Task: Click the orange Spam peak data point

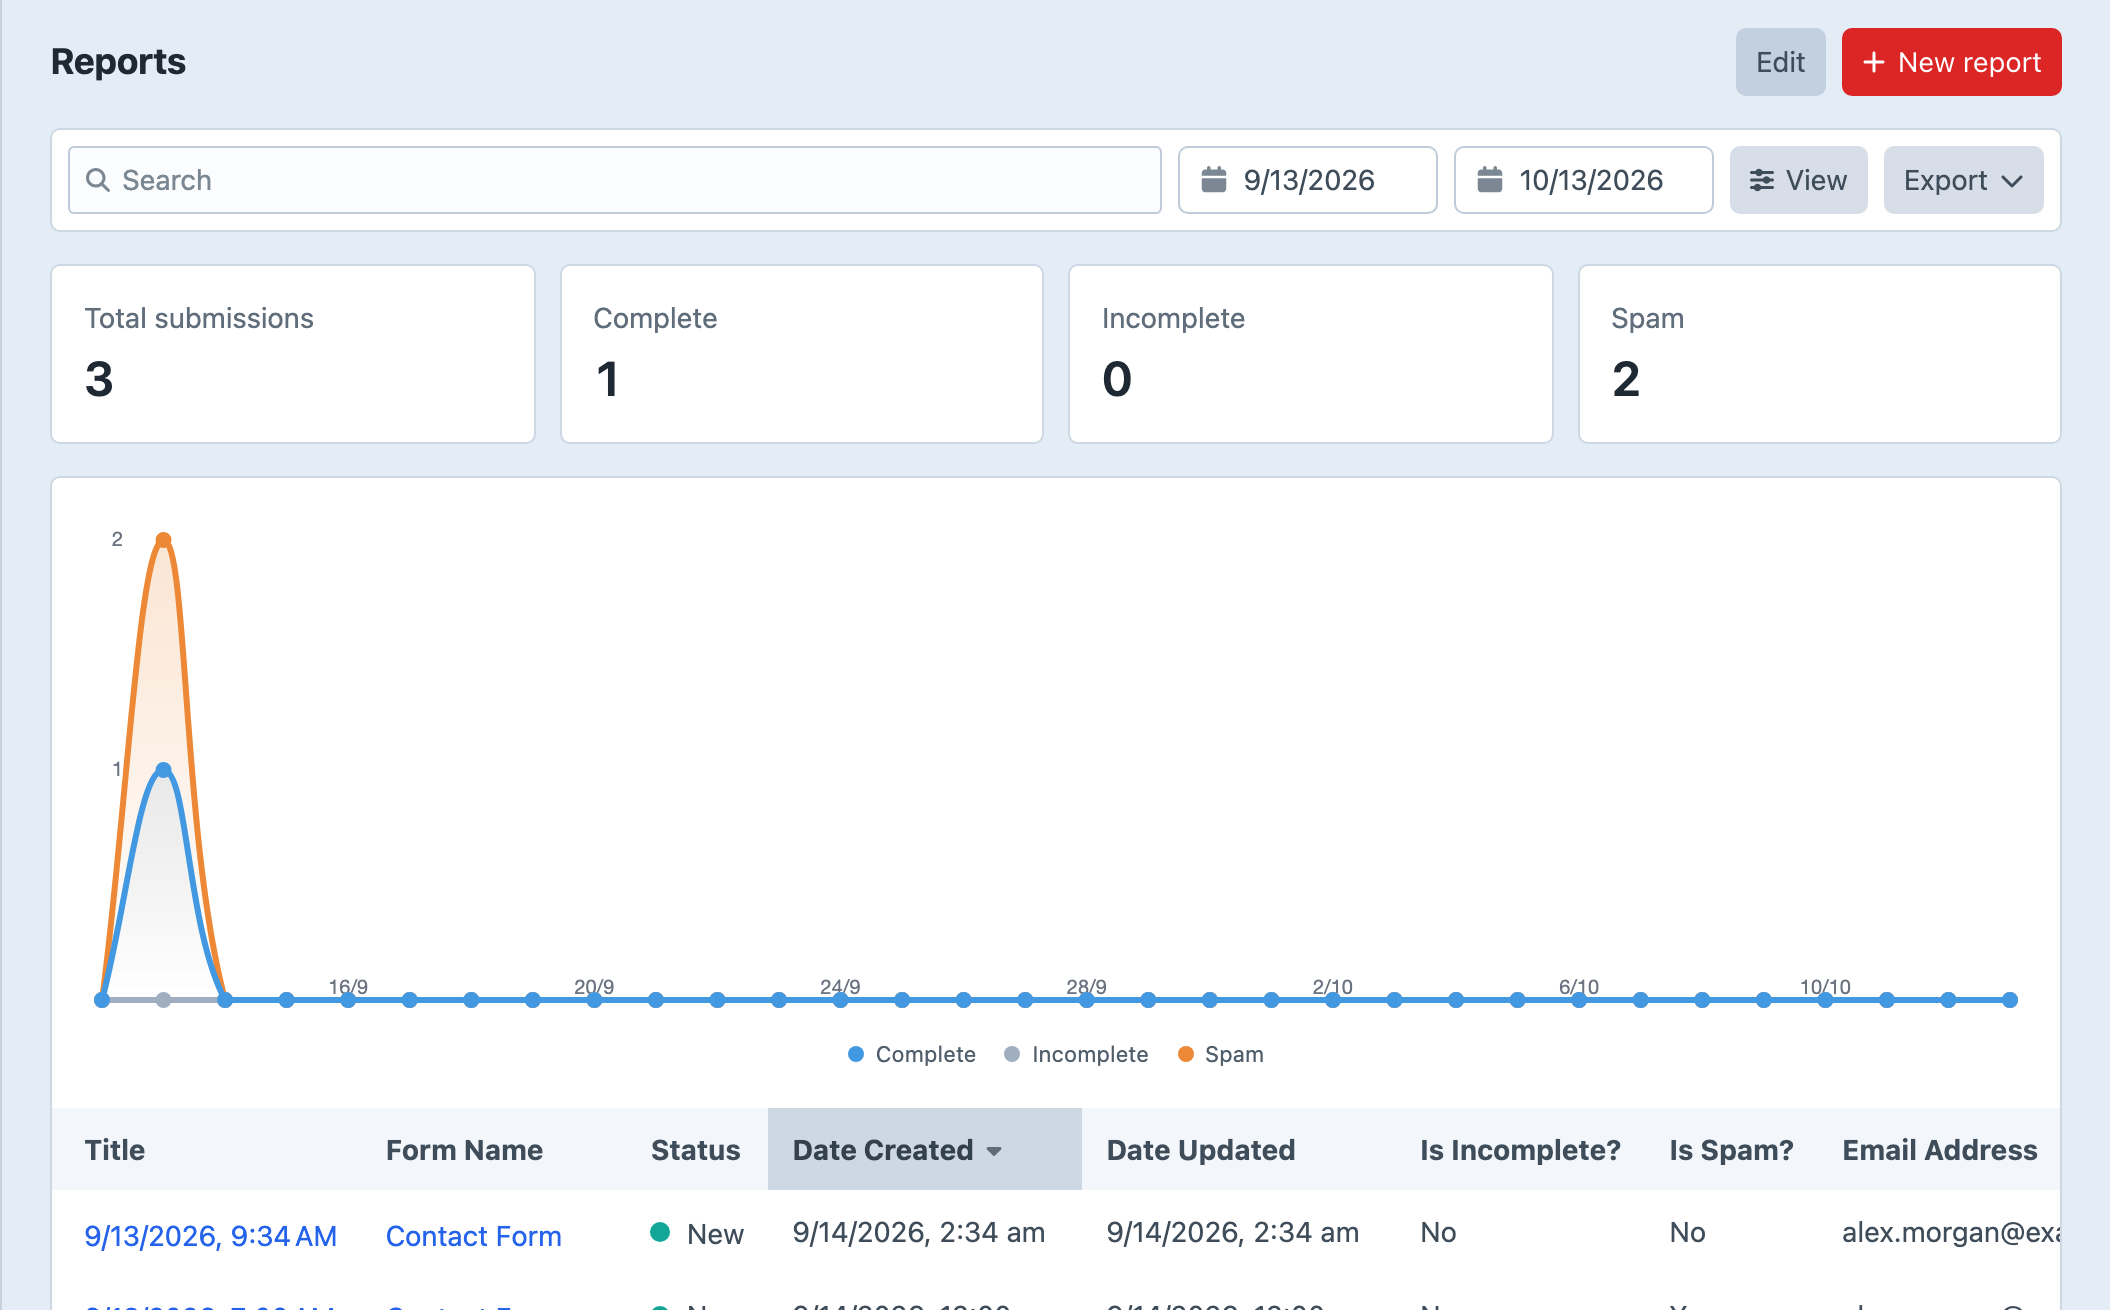Action: coord(163,540)
